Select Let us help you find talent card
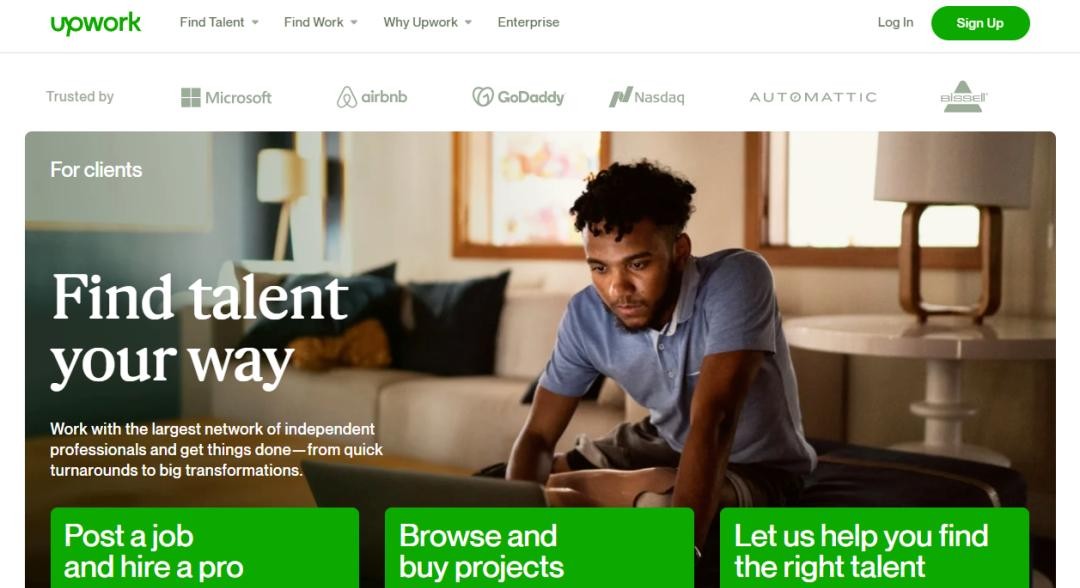 pos(874,548)
